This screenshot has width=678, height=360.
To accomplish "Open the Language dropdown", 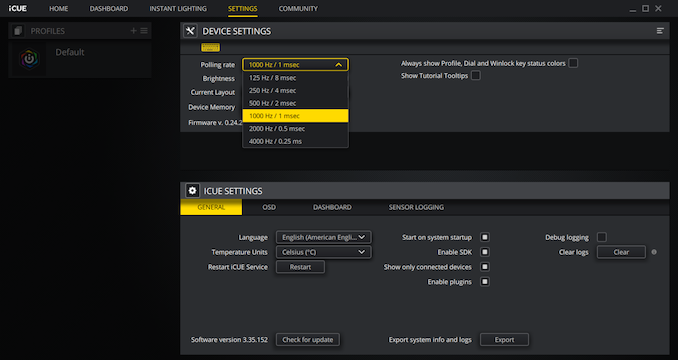I will (323, 237).
